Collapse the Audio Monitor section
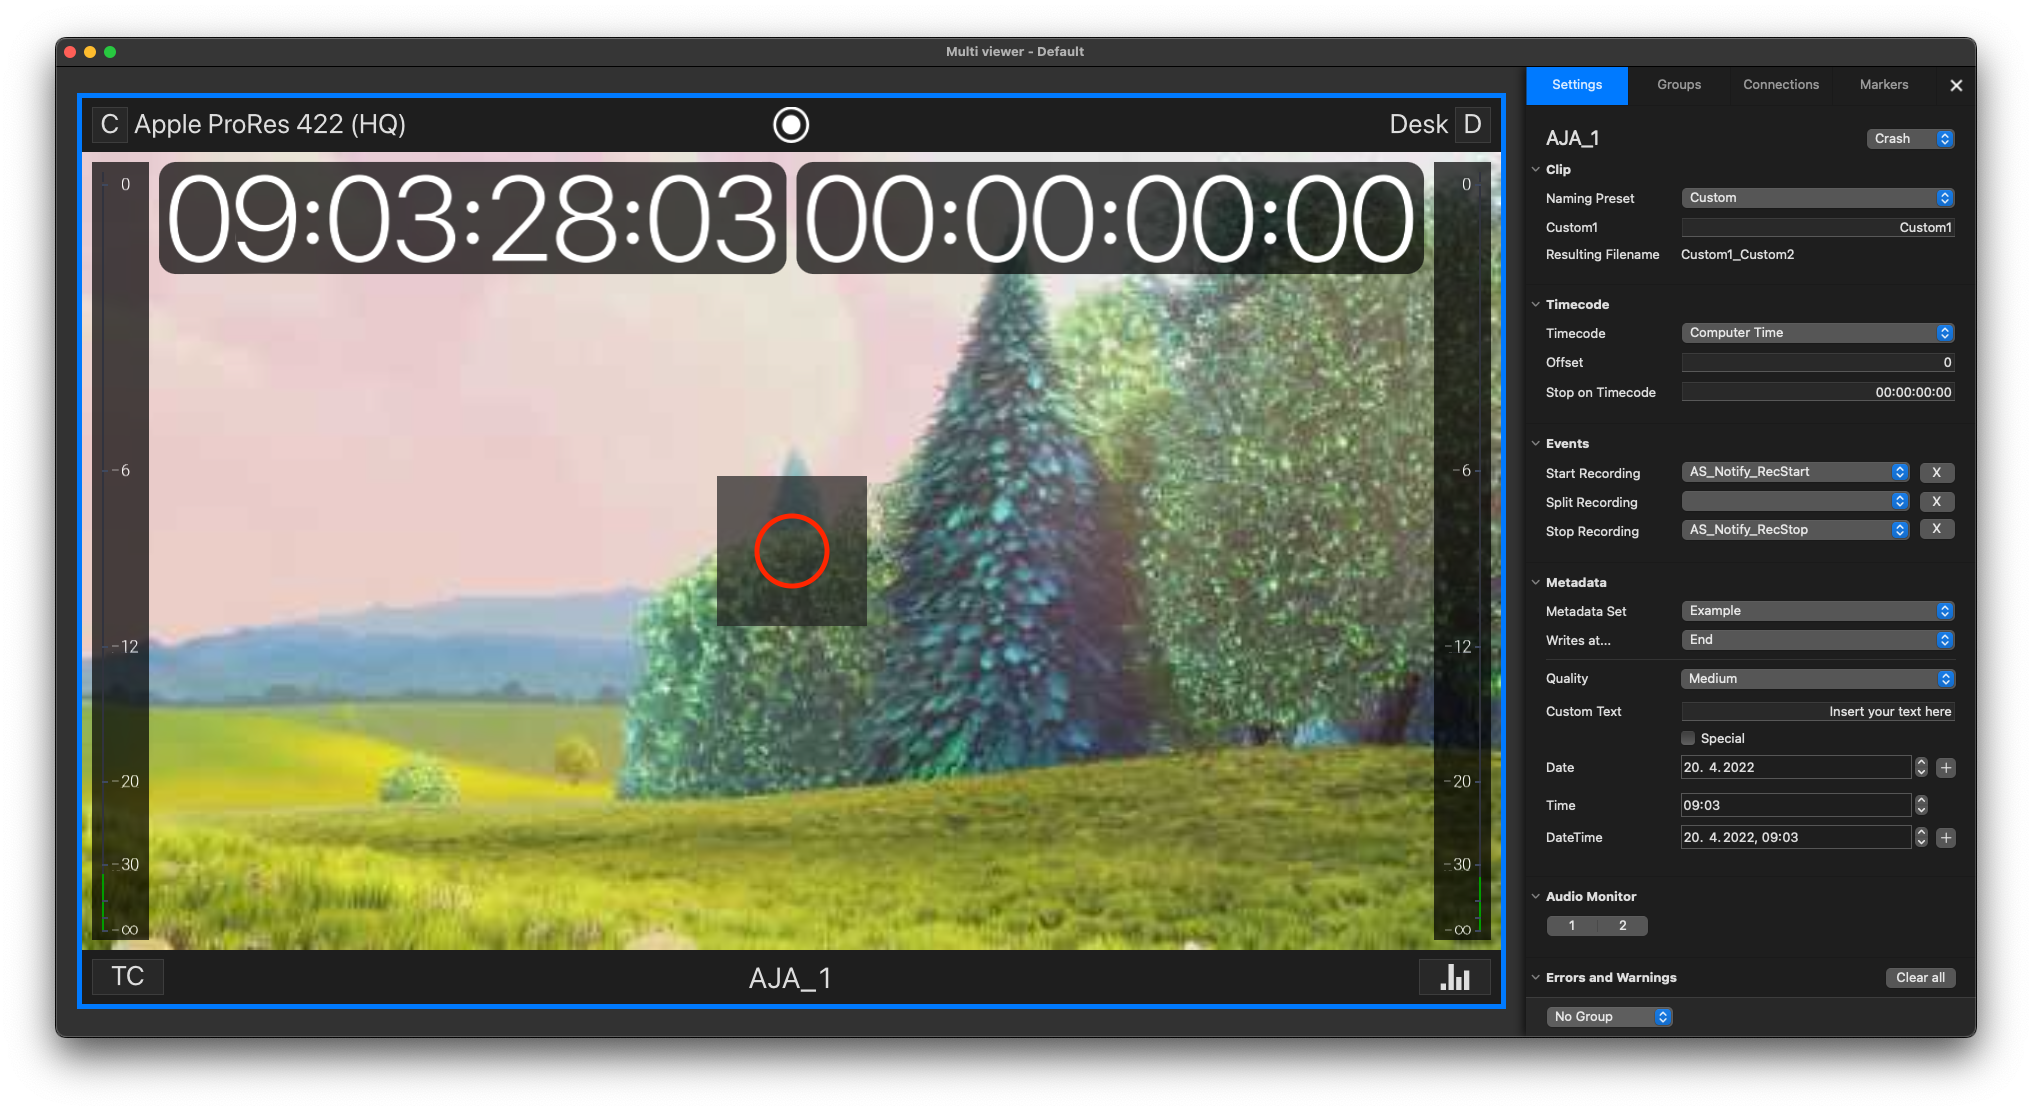2032x1111 pixels. coord(1536,896)
